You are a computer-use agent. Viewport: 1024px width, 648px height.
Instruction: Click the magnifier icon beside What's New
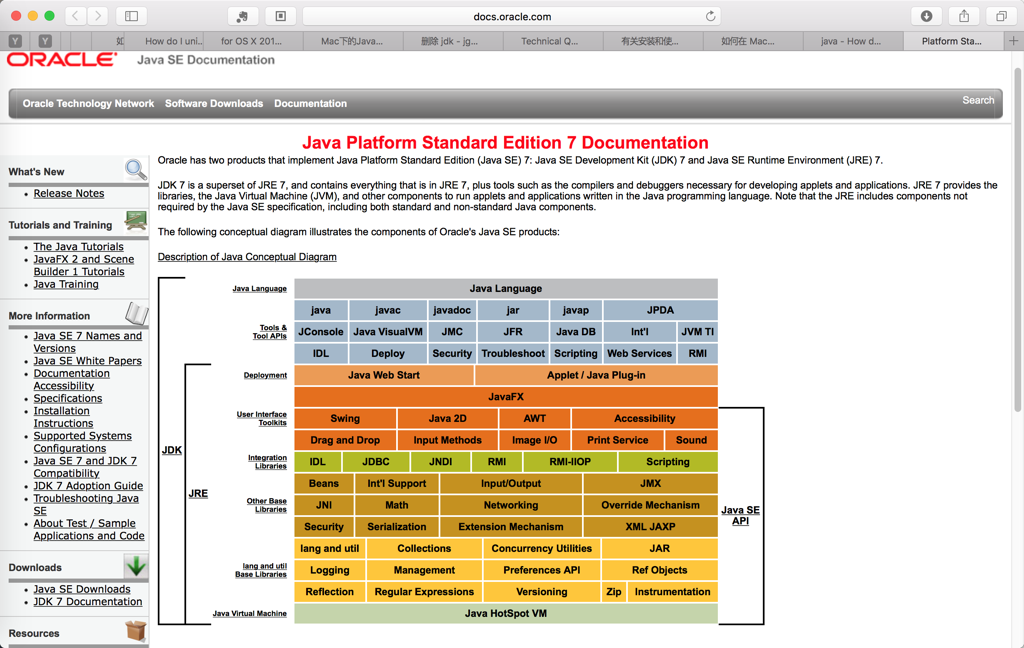136,170
